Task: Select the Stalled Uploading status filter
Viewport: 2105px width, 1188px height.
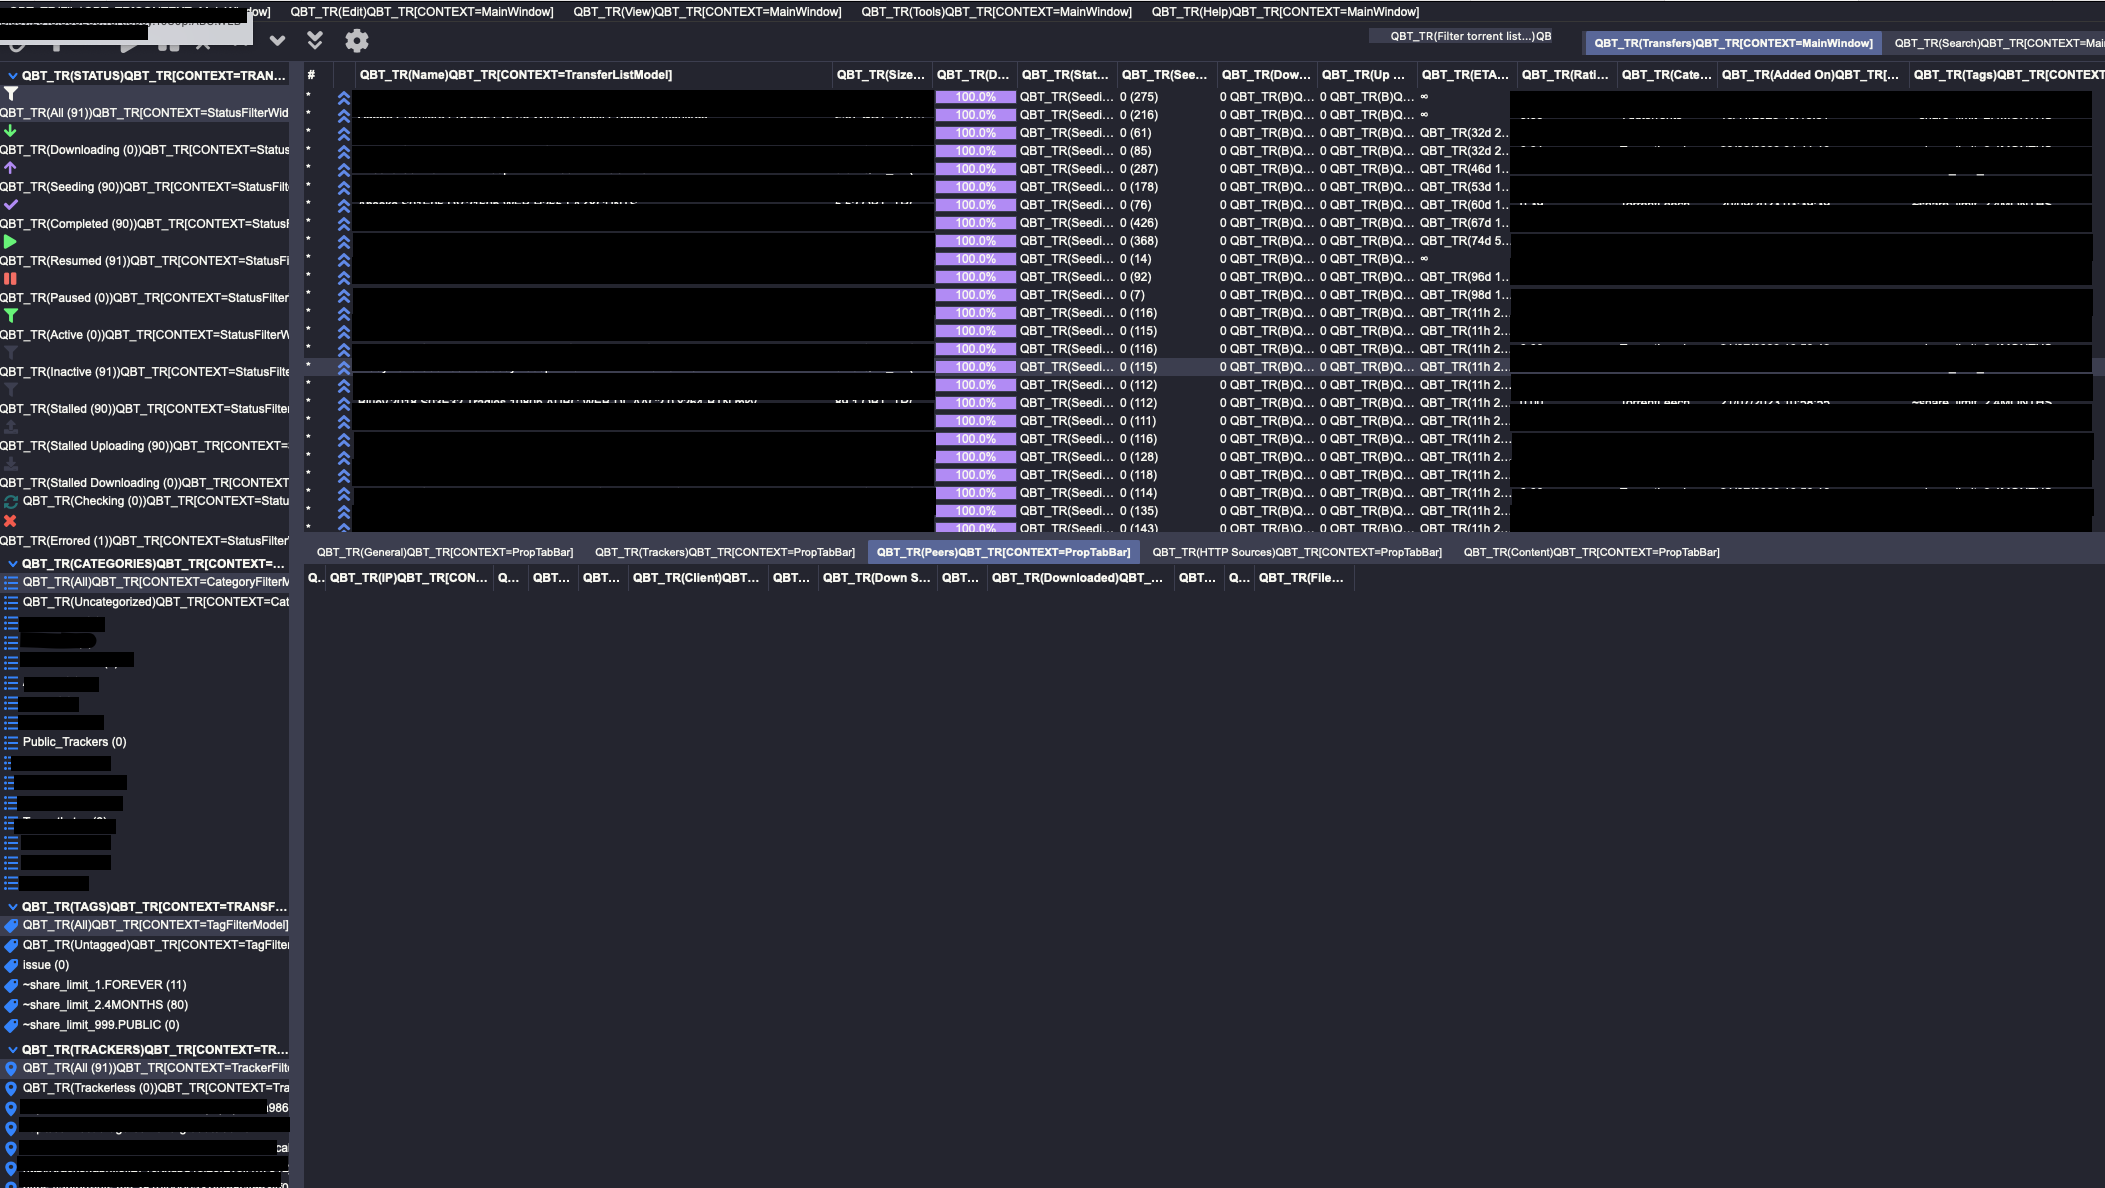Action: click(11, 427)
